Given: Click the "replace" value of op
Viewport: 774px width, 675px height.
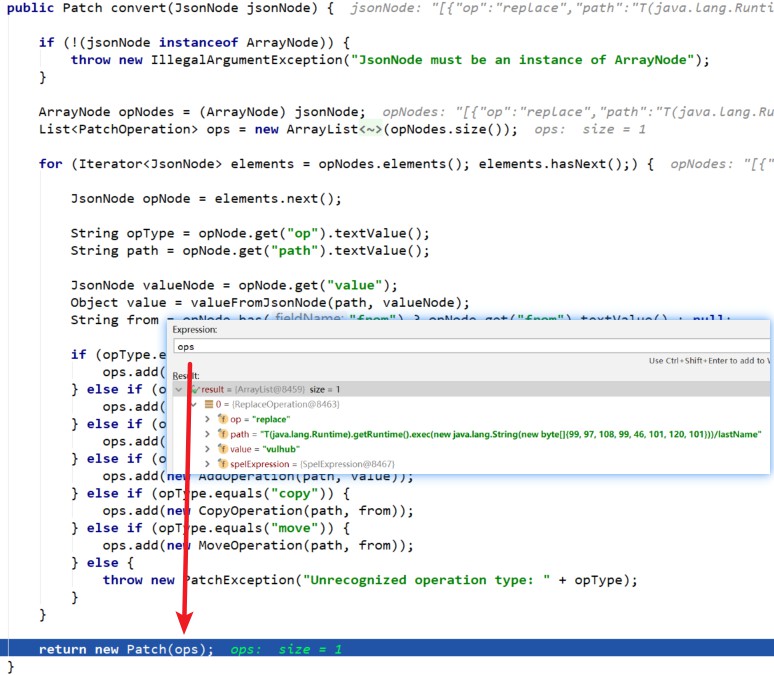Looking at the screenshot, I should tap(271, 419).
